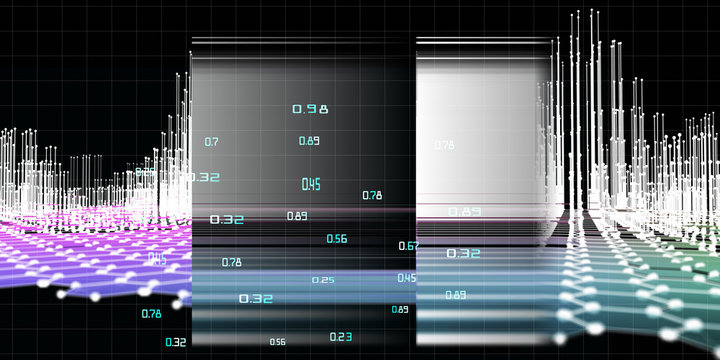Click the 0.78 label right of large 0.45
720x360 pixels.
(x=372, y=195)
